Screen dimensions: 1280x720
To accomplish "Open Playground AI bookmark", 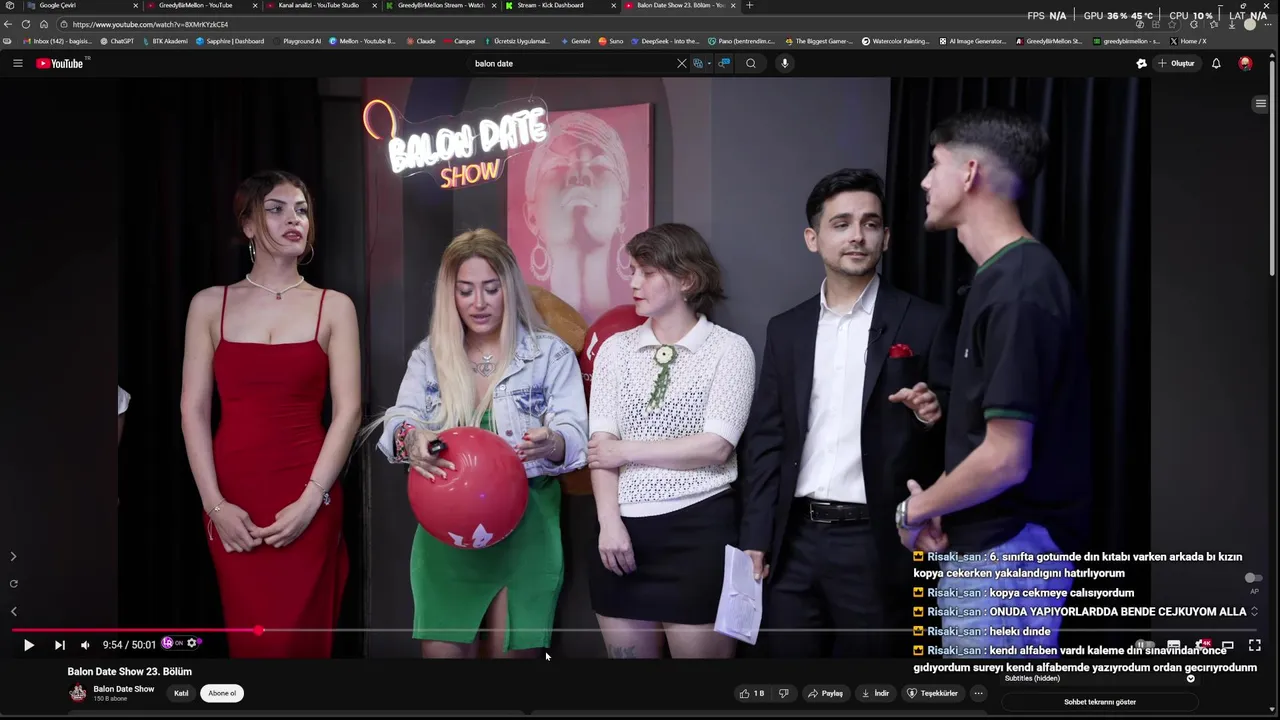I will (x=298, y=41).
